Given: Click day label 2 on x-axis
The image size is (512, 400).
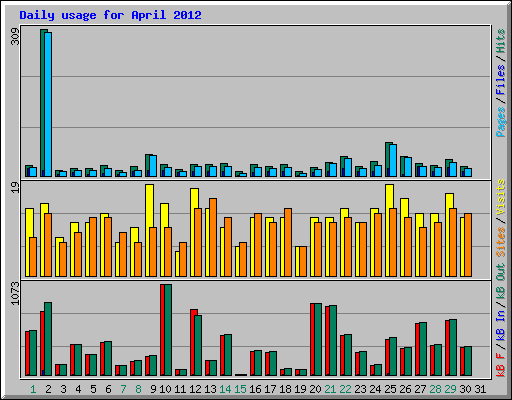Looking at the screenshot, I should tap(48, 389).
